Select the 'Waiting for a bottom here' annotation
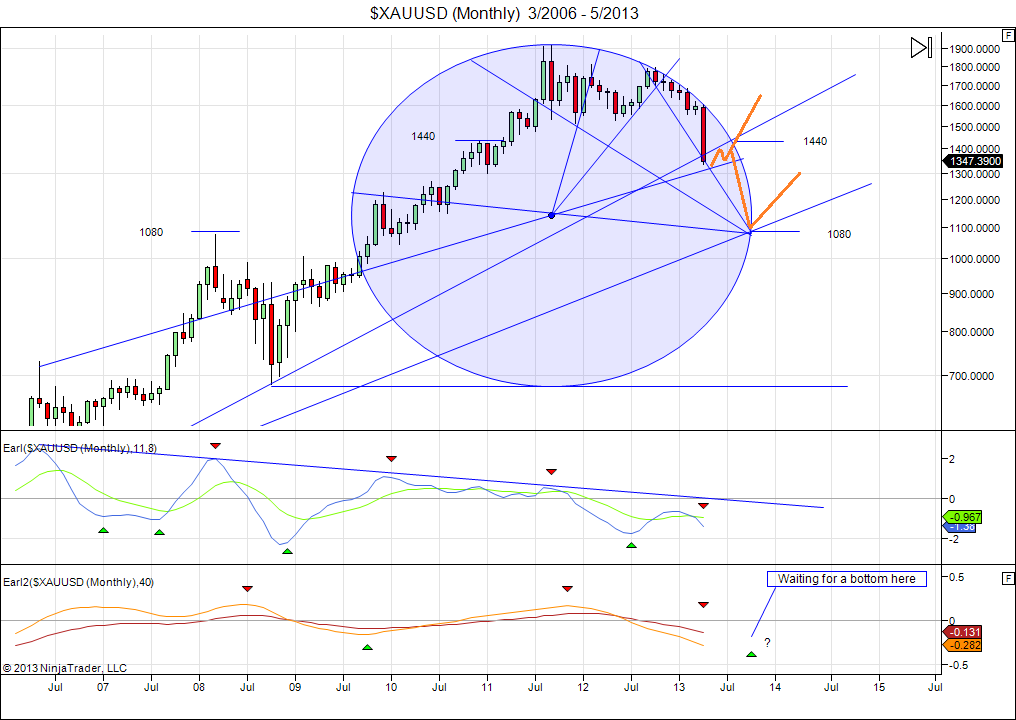1016x720 pixels. coord(846,579)
